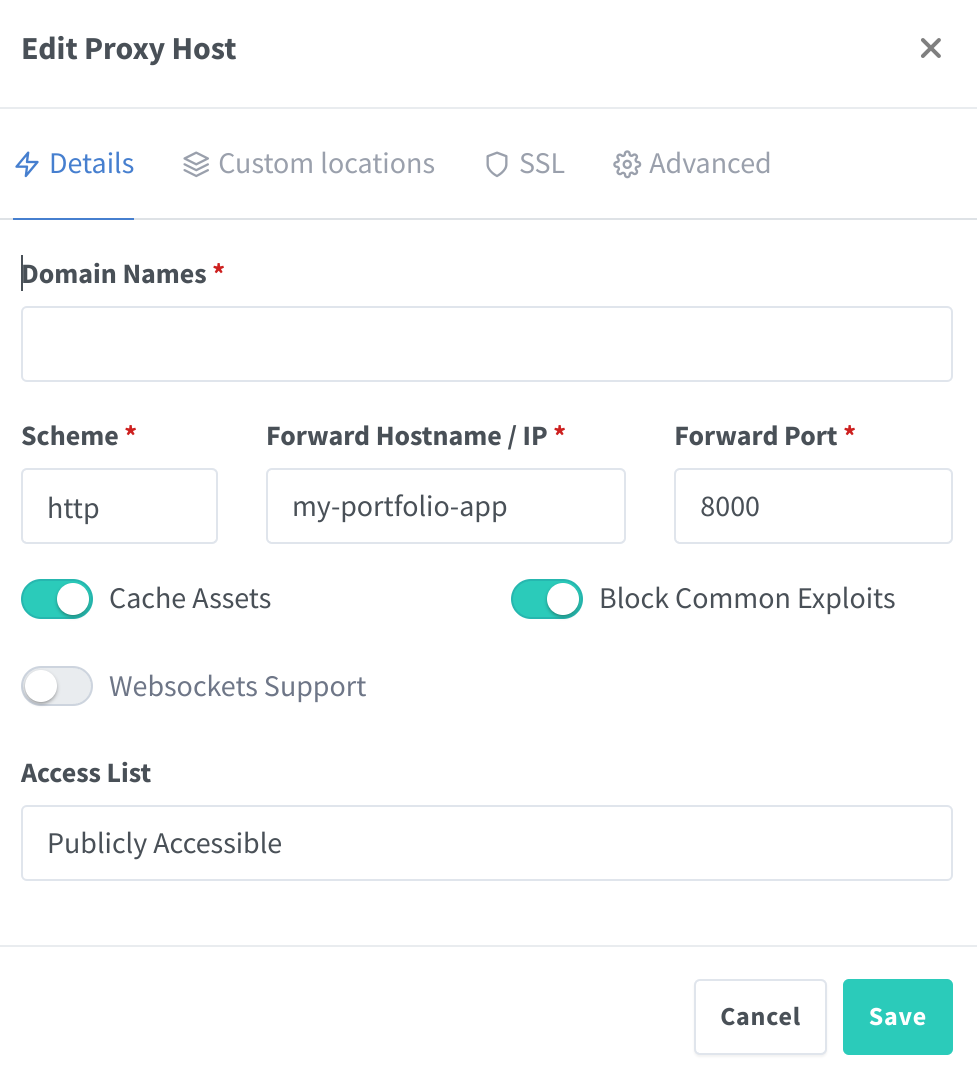The width and height of the screenshot is (977, 1065).
Task: Enable the Websockets Support switch
Action: click(57, 687)
